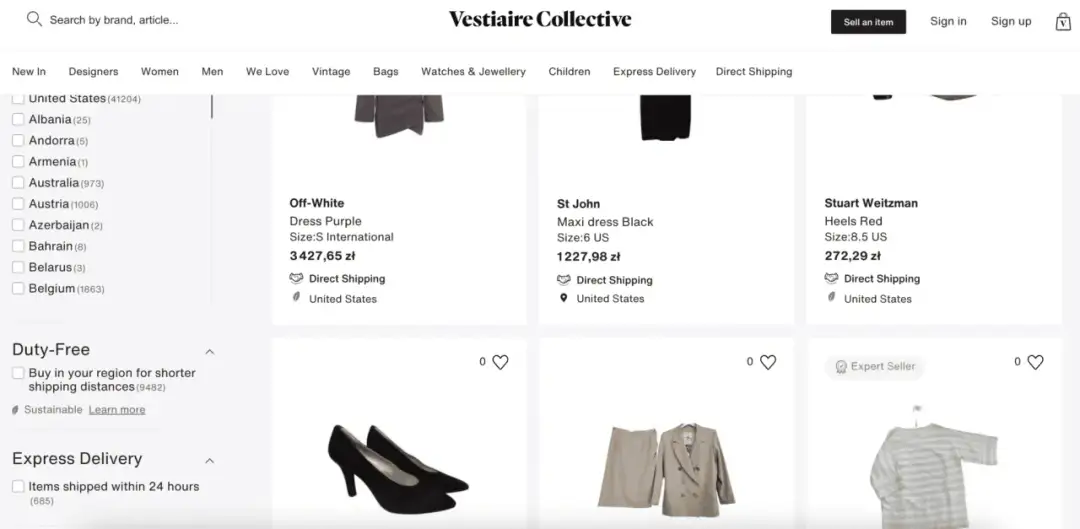Click the search magnifier icon
1080x529 pixels.
[34, 19]
